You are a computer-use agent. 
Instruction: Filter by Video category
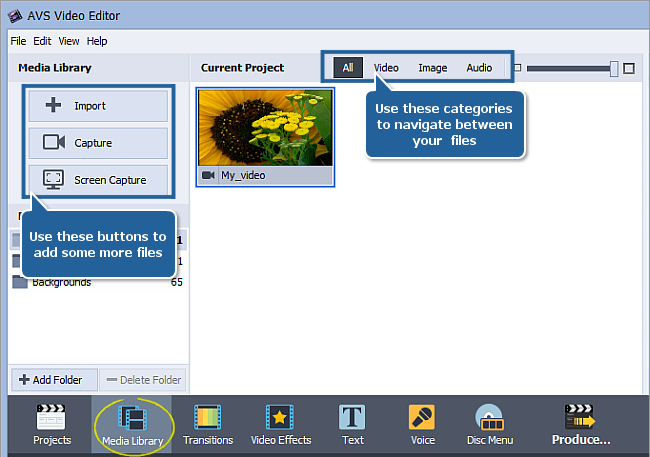point(386,68)
